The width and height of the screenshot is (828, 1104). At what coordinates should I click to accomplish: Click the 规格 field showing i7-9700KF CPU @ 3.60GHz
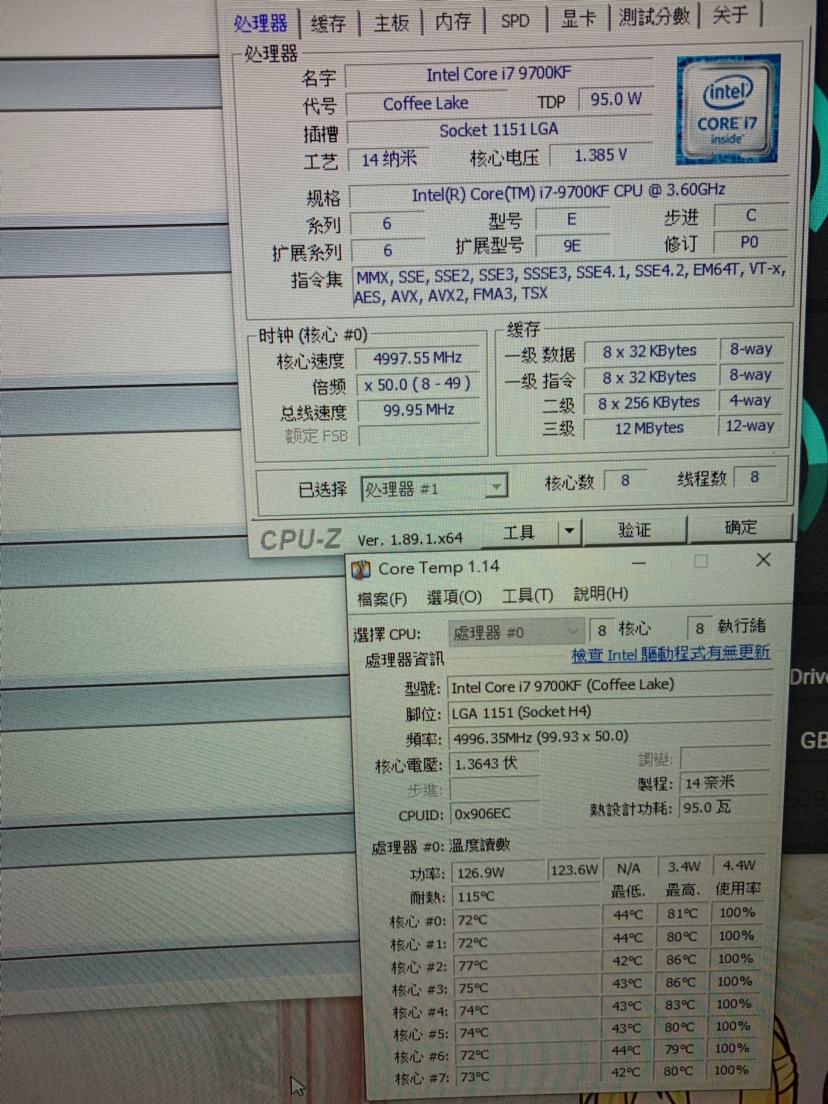[x=568, y=192]
